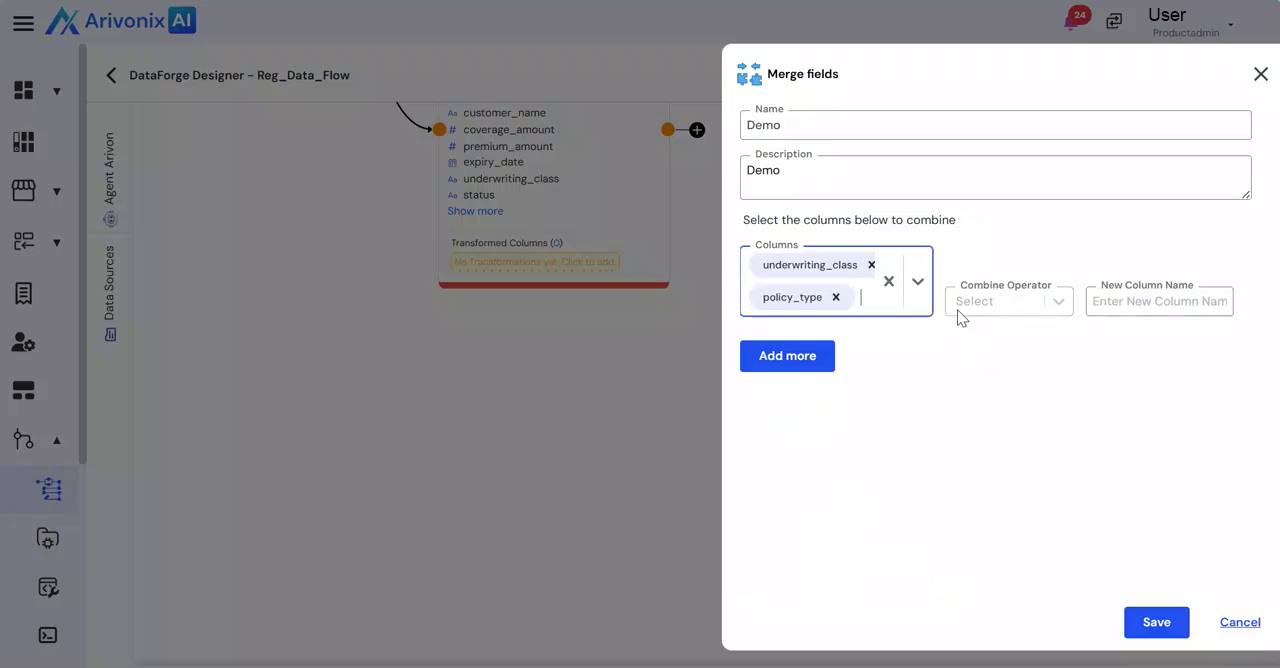Click the Add more button
The height and width of the screenshot is (668, 1280).
[787, 356]
